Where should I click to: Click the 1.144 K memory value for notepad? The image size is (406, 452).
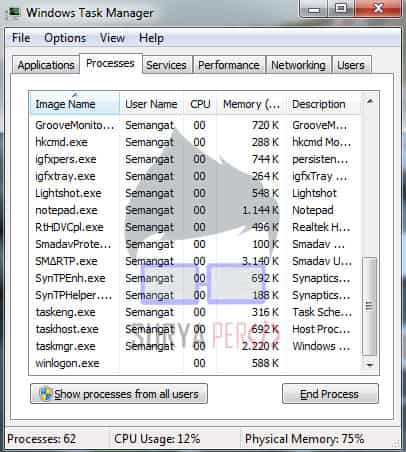pyautogui.click(x=261, y=210)
